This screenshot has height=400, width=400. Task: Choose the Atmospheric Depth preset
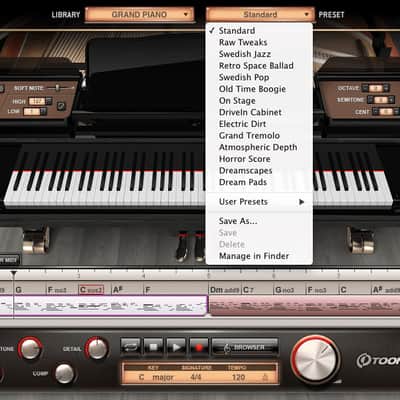[259, 147]
